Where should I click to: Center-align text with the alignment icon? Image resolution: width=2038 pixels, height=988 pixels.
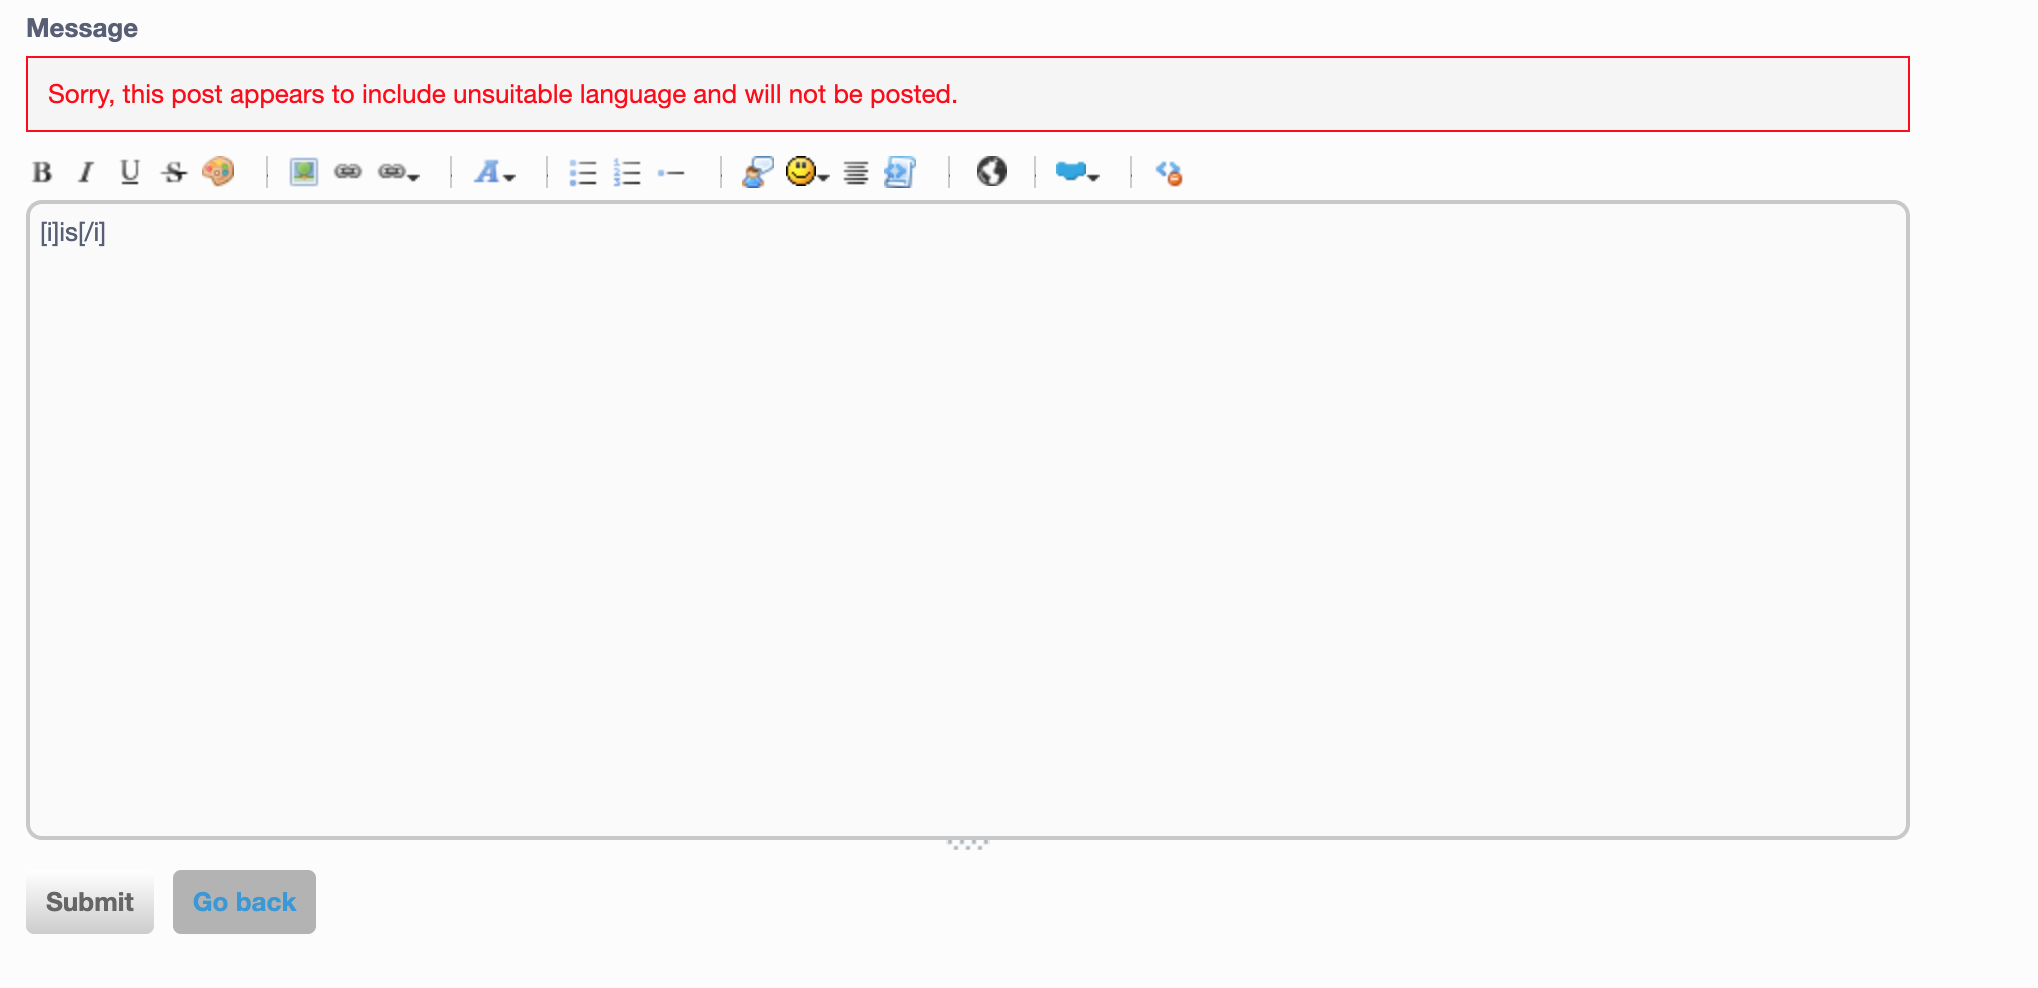tap(856, 173)
